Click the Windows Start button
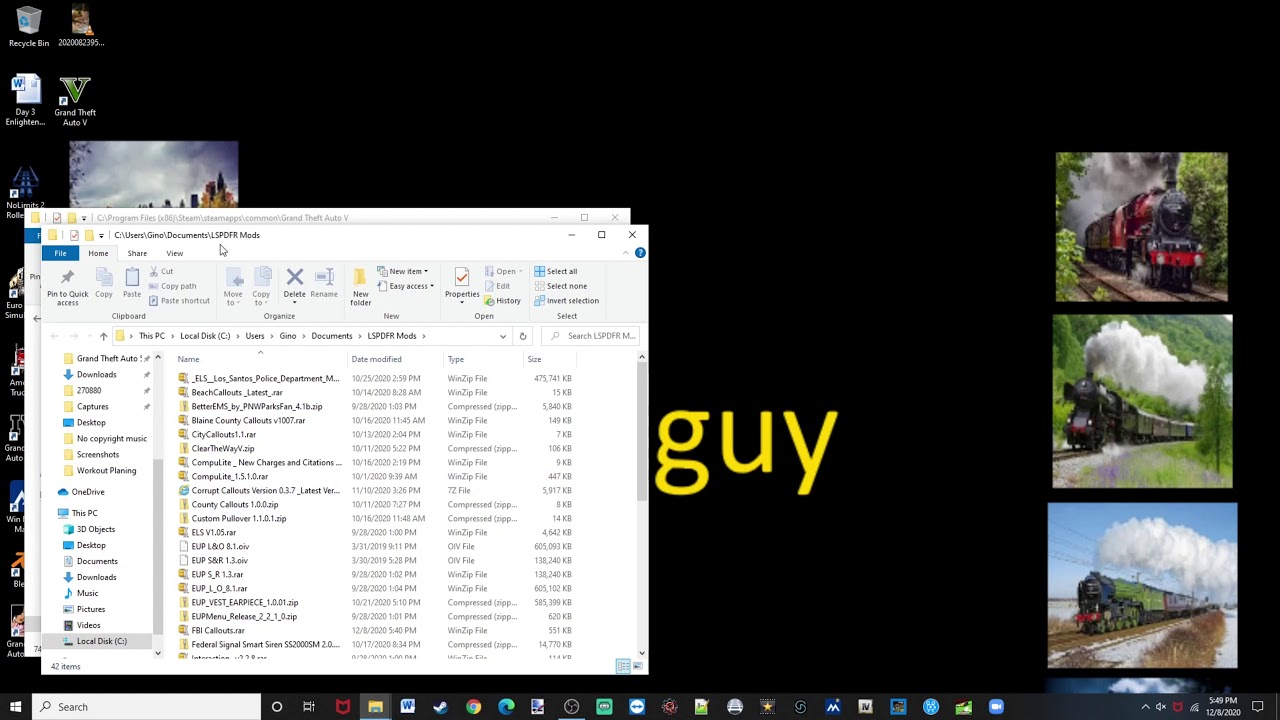1280x720 pixels. [x=15, y=707]
